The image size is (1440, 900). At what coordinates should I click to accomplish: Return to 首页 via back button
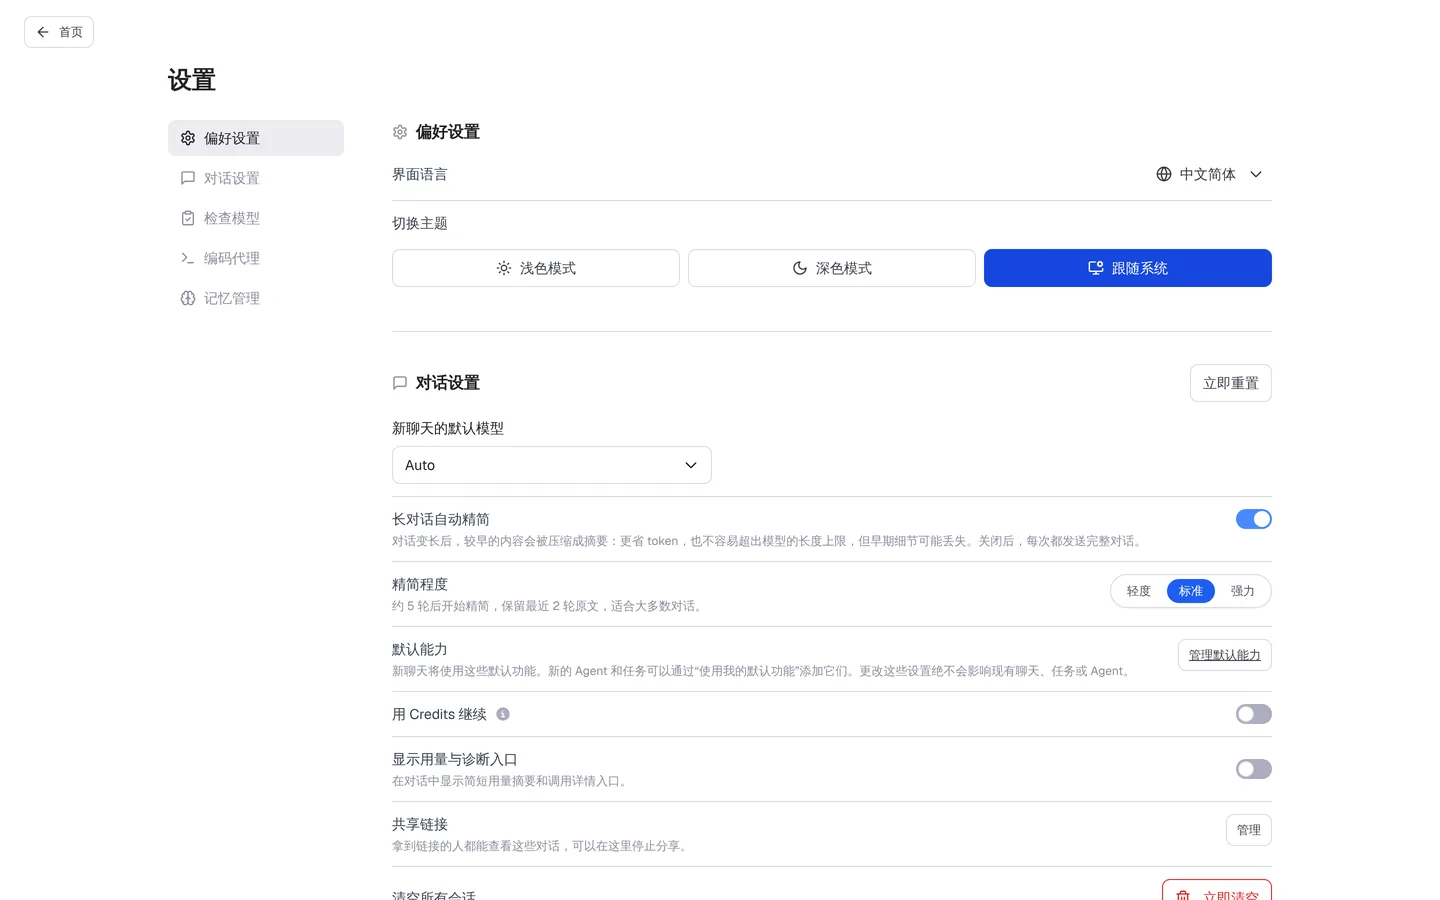coord(59,32)
